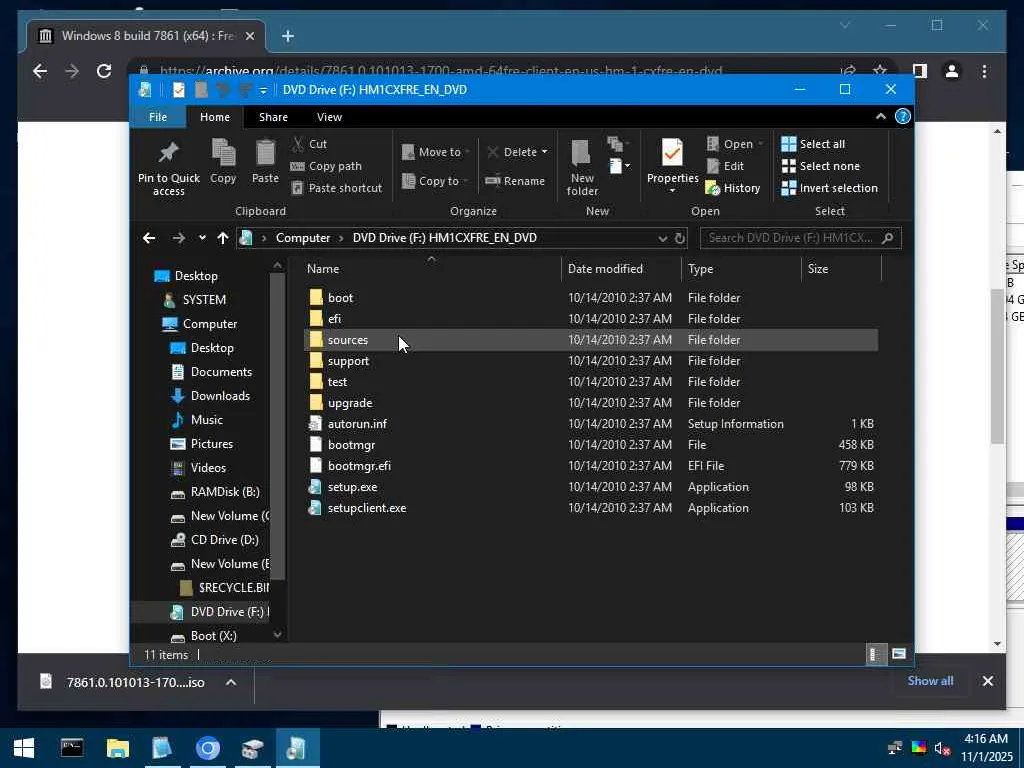
Task: Click Paste shortcut command
Action: pos(336,188)
